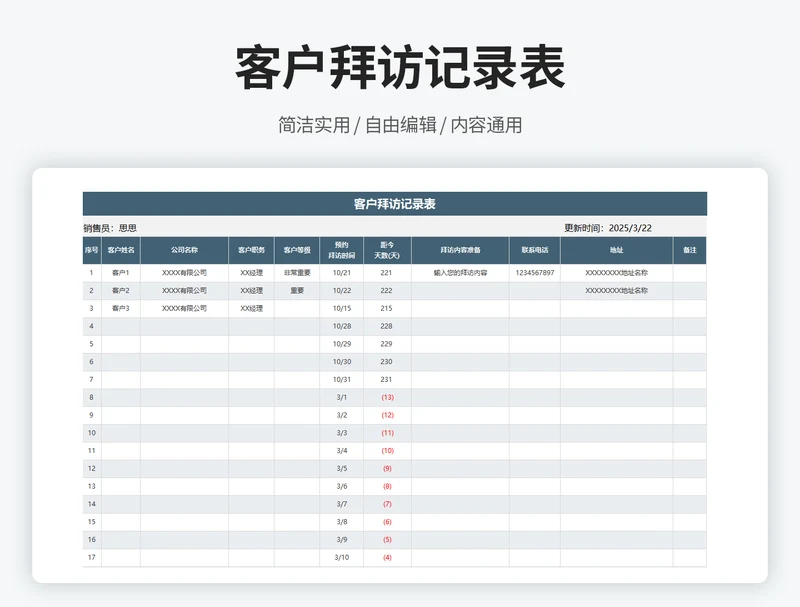Click the 输入您的拜访内容 cell
The height and width of the screenshot is (607, 800).
460,273
